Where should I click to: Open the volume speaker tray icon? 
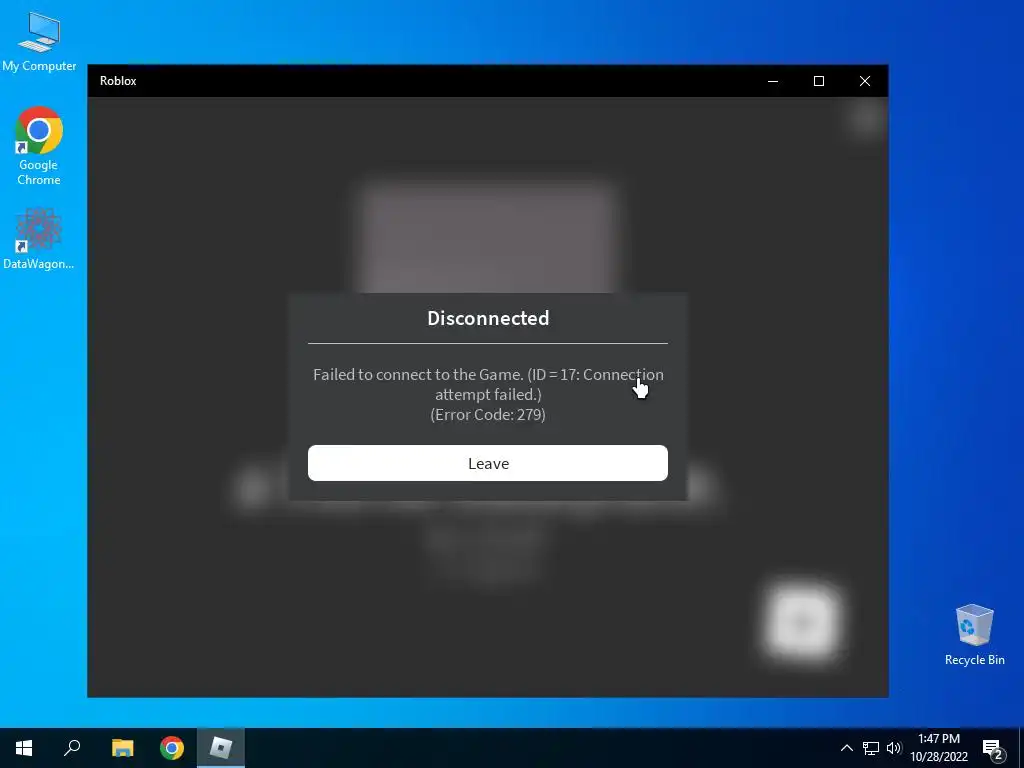(x=894, y=748)
